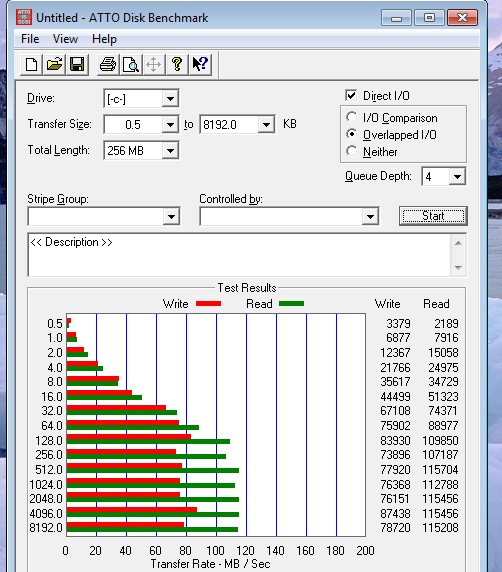The width and height of the screenshot is (502, 572).
Task: Click the Description scrollbar down arrow
Action: pos(458,267)
